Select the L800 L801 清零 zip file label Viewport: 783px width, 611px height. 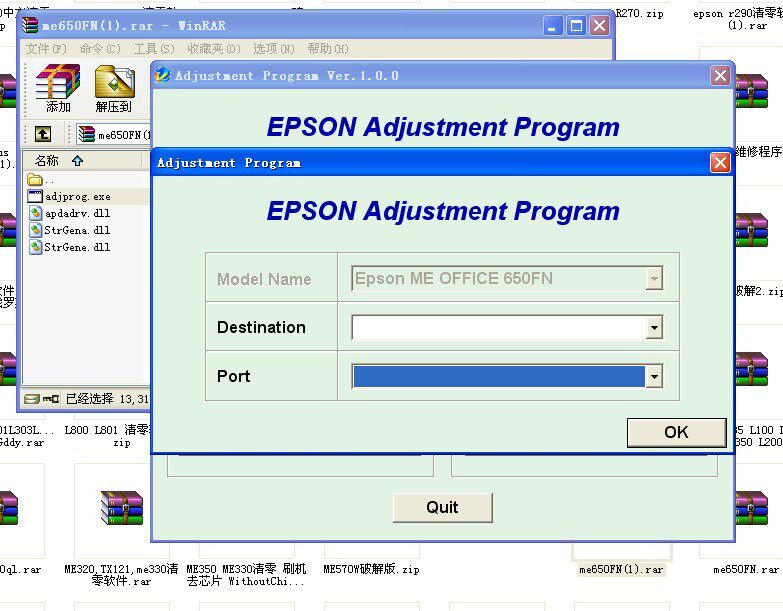[107, 436]
